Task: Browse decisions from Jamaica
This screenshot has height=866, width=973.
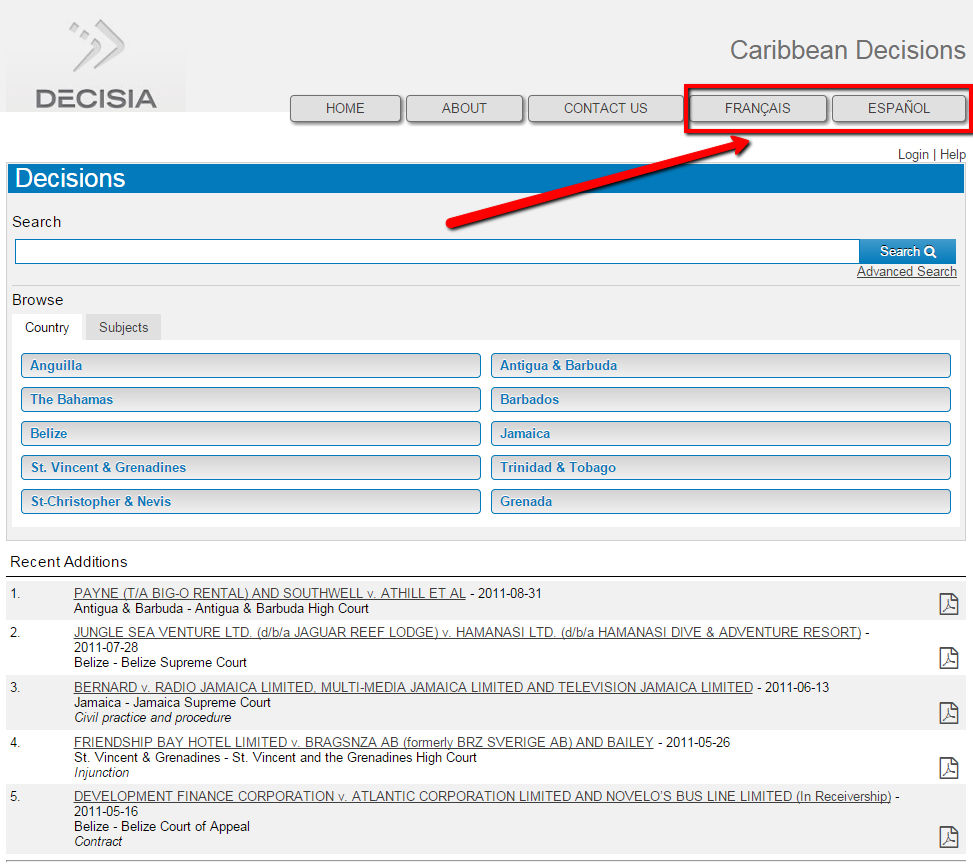Action: tap(720, 434)
